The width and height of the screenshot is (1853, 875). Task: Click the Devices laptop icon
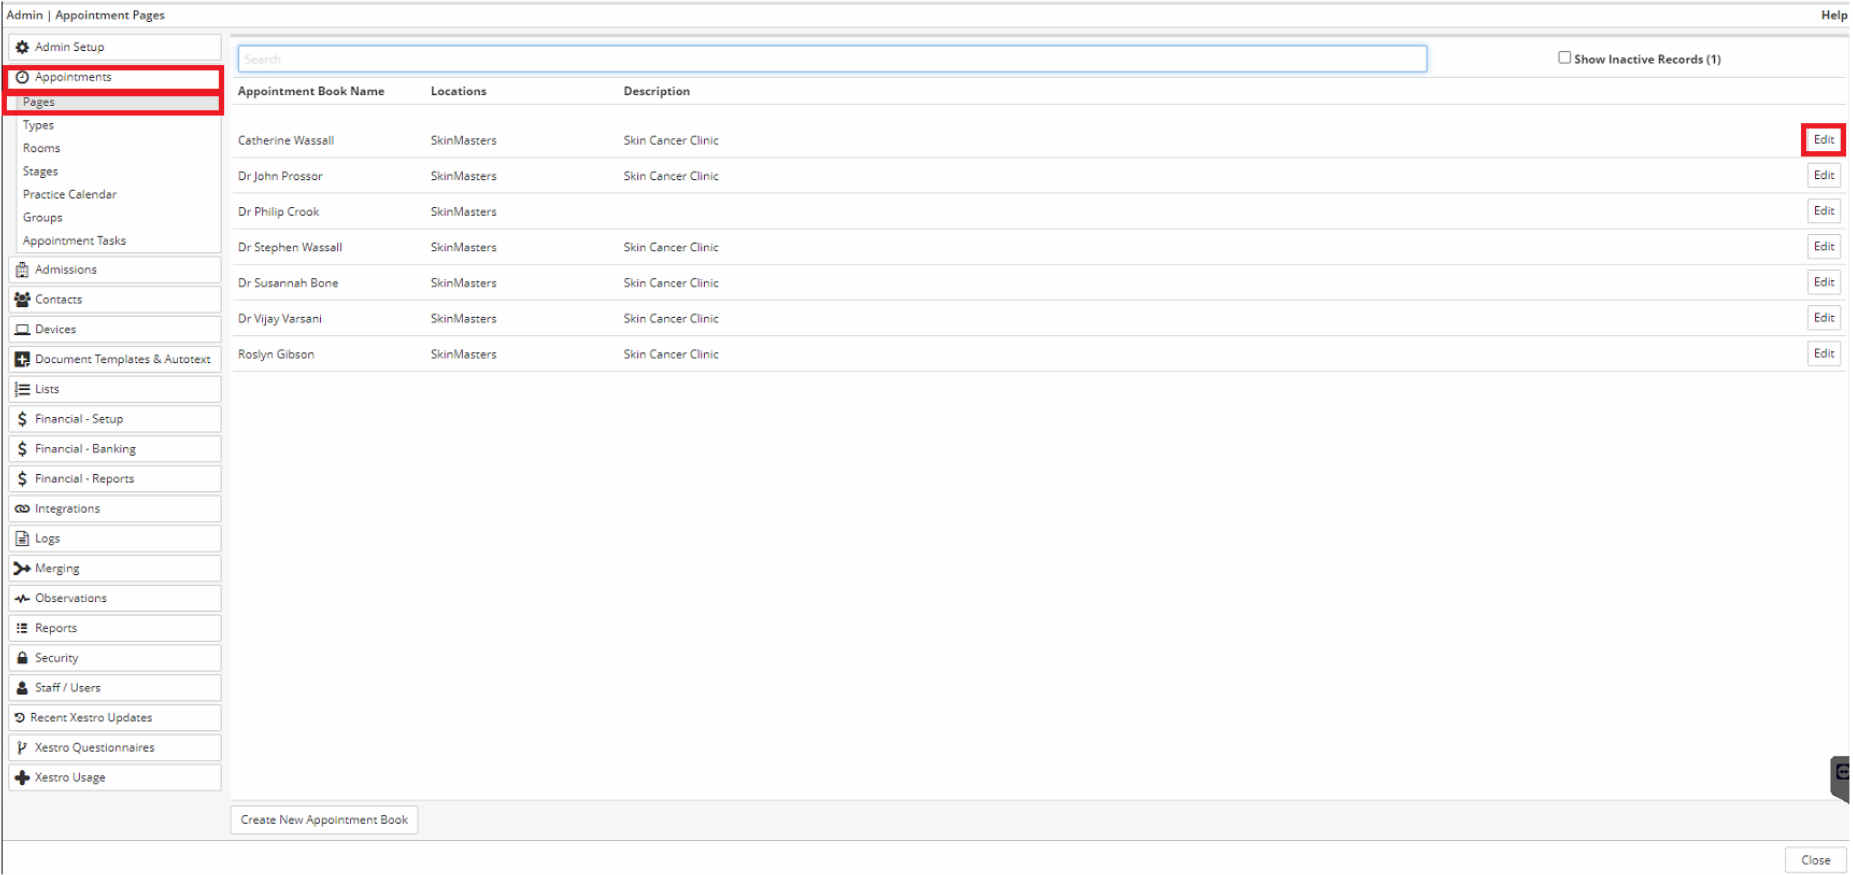[22, 330]
